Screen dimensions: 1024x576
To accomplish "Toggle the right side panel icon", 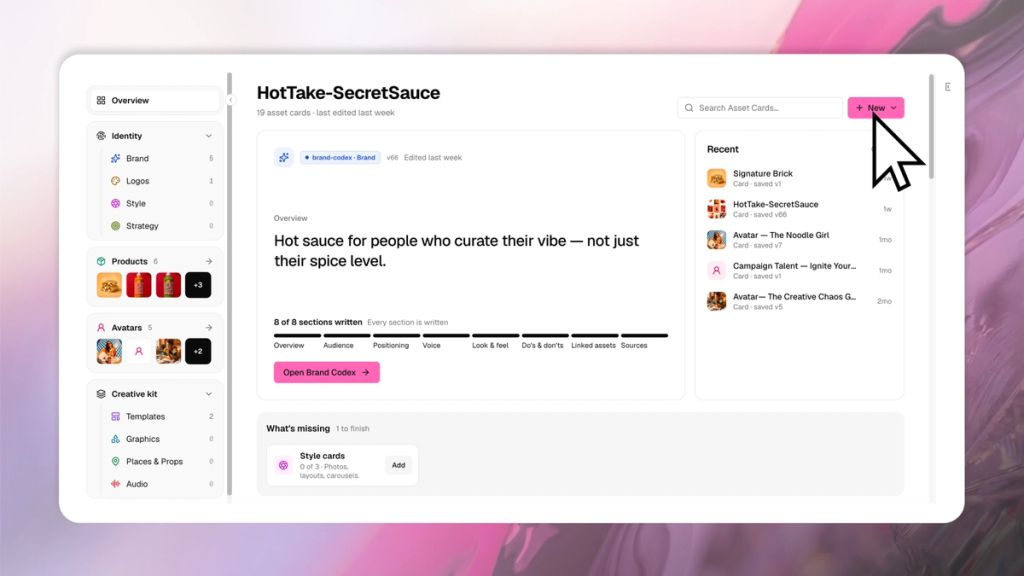I will click(948, 87).
